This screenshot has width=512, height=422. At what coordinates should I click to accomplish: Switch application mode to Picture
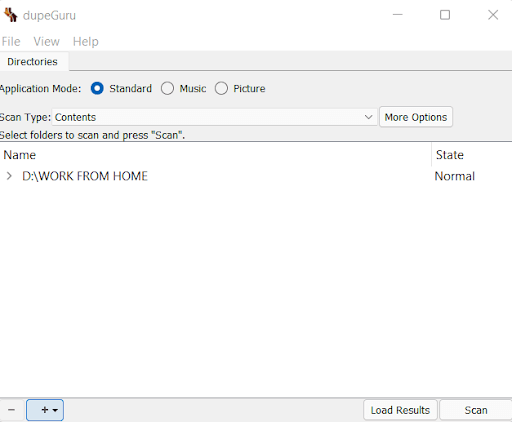[221, 89]
